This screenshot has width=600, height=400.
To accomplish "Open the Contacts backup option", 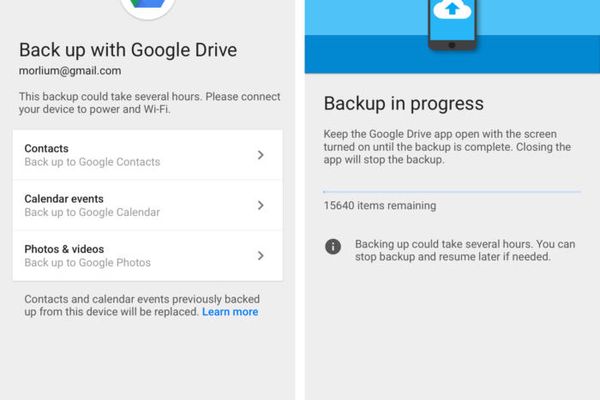I will pyautogui.click(x=148, y=155).
